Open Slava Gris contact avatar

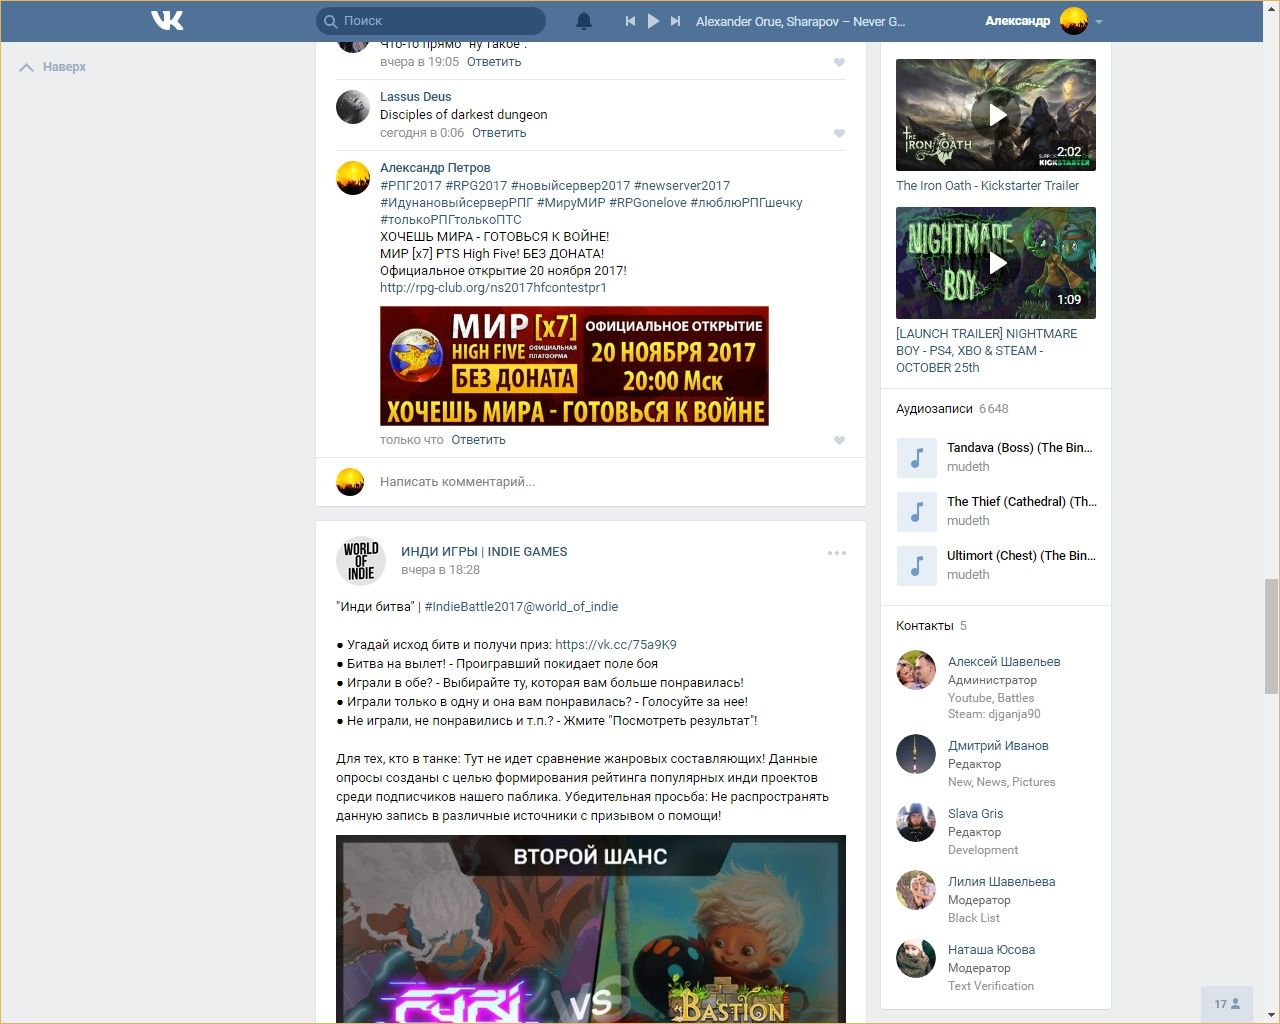coord(916,823)
